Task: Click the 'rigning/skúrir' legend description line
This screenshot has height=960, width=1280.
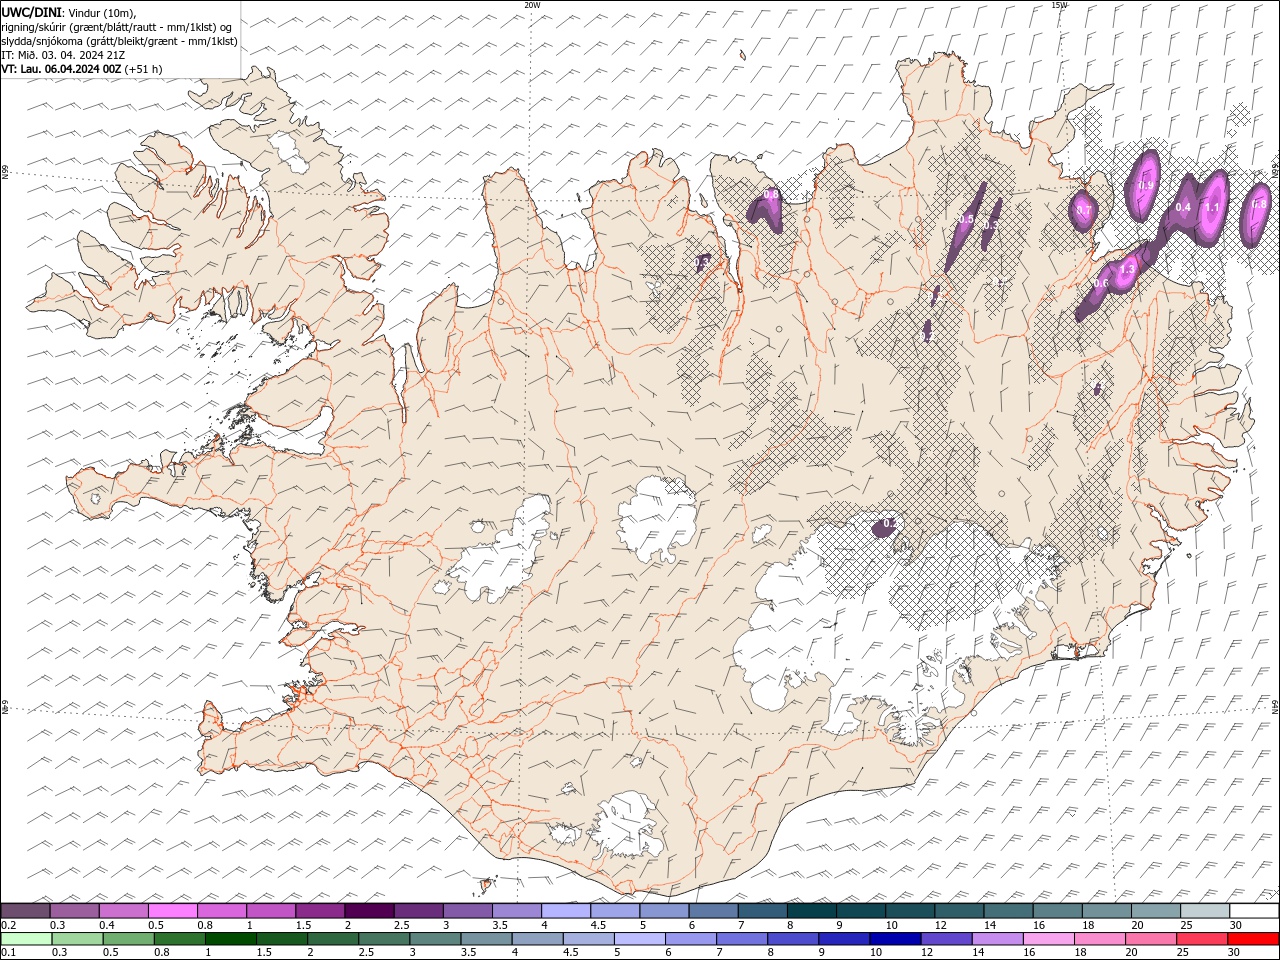Action: click(x=117, y=27)
